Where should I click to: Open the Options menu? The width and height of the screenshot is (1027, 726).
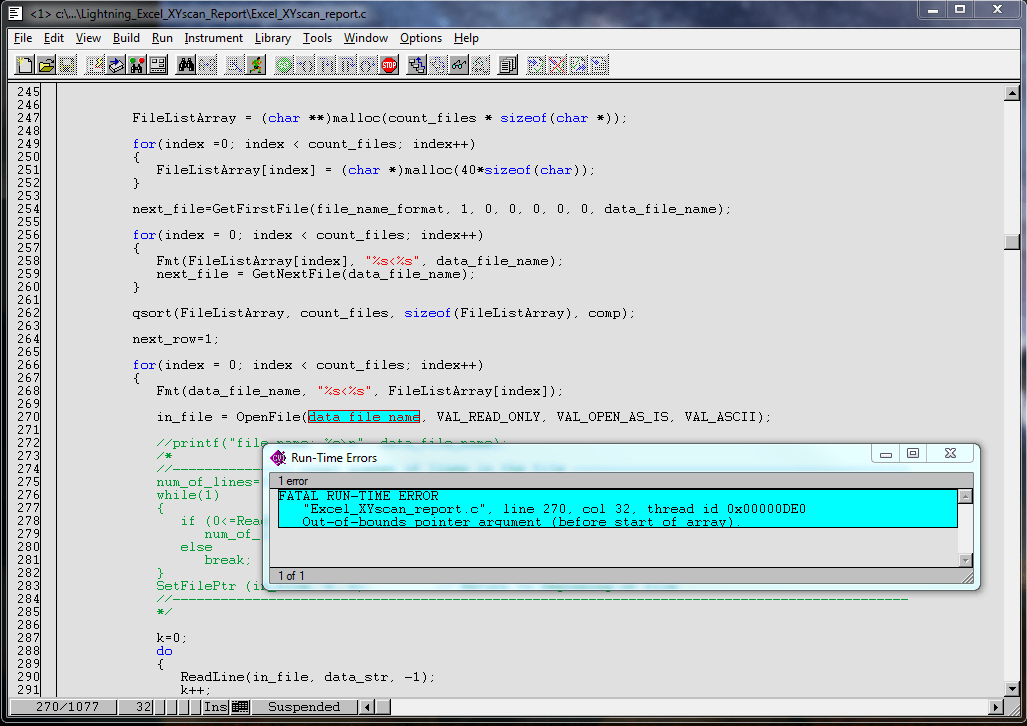coord(421,38)
